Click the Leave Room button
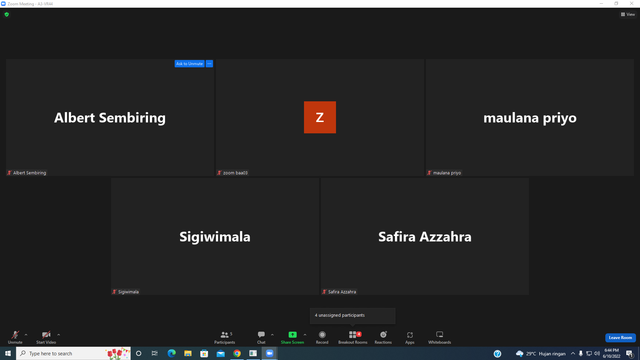The width and height of the screenshot is (640, 360). click(620, 338)
